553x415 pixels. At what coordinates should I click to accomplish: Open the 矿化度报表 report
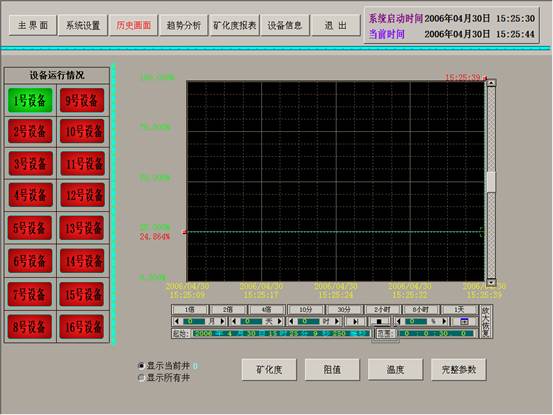pos(235,25)
